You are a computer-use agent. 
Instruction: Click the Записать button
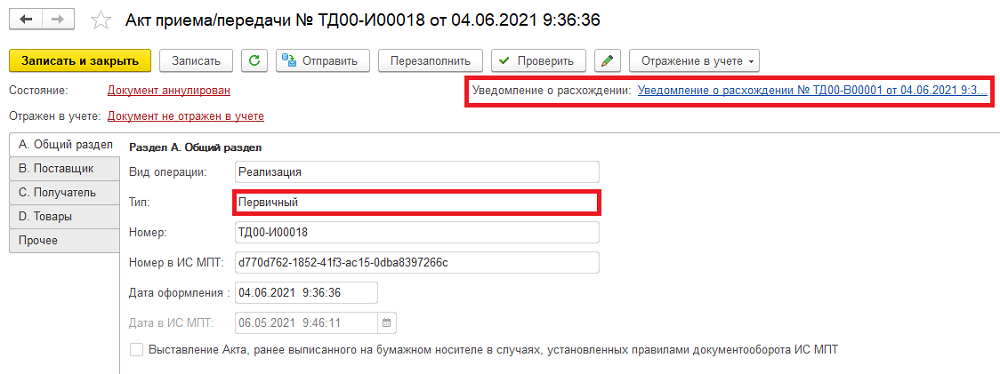(x=196, y=61)
